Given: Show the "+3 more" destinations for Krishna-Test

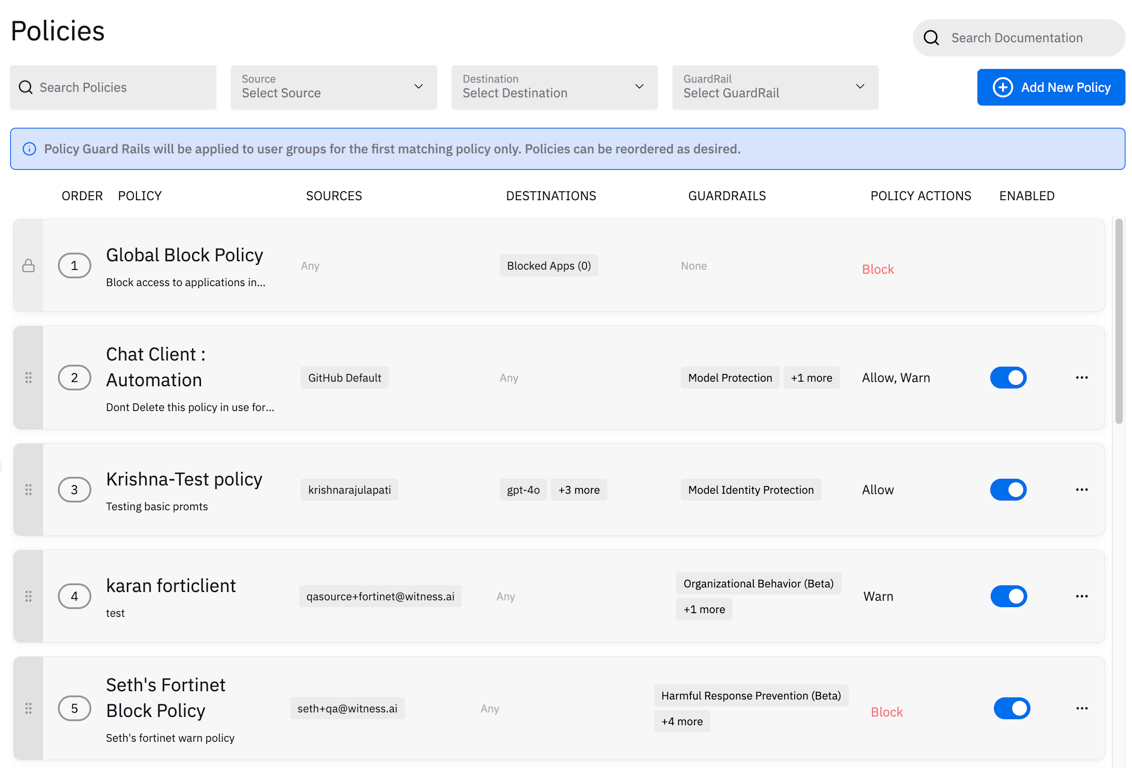Looking at the screenshot, I should click(x=579, y=490).
